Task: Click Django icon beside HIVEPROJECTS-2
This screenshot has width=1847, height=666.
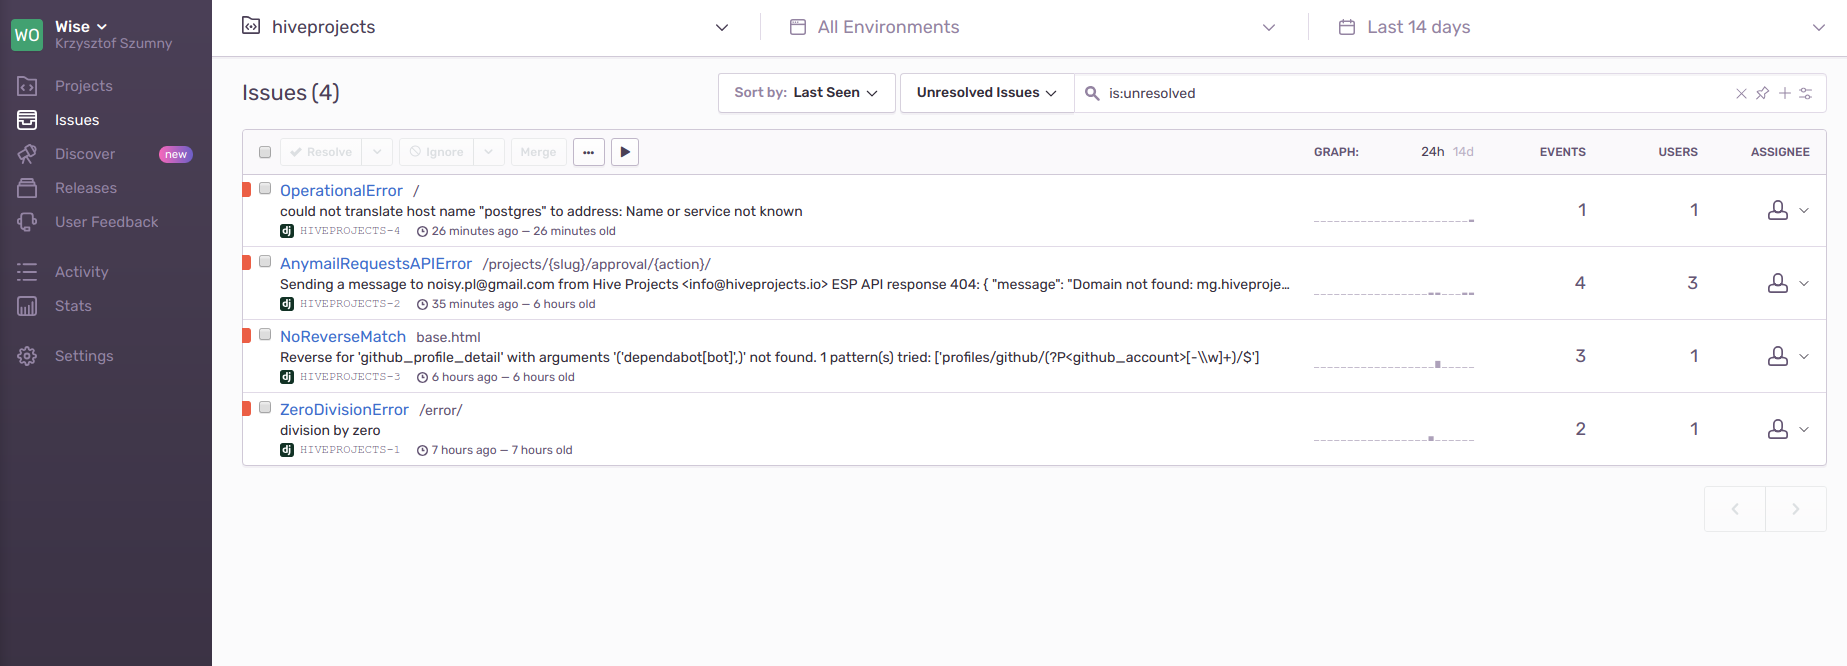Action: tap(287, 304)
